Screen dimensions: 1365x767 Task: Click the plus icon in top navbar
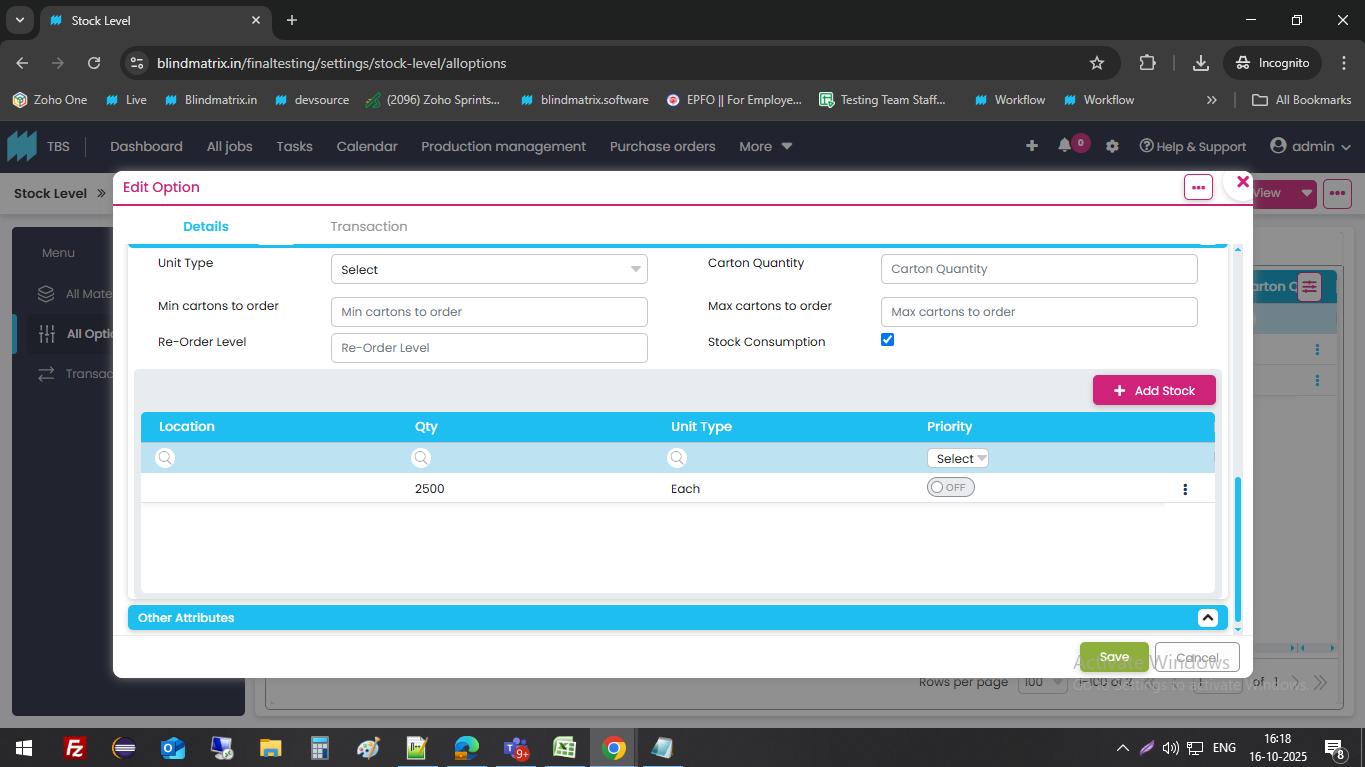click(x=1032, y=146)
